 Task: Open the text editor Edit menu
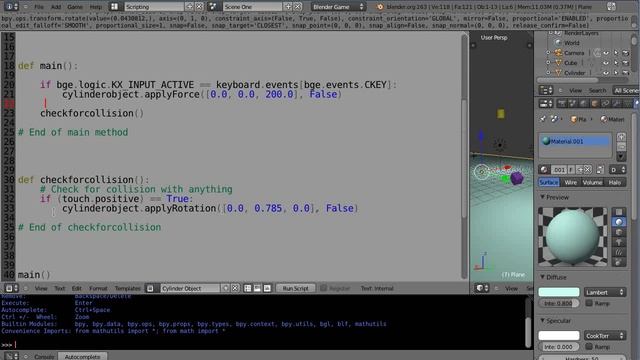[77, 288]
